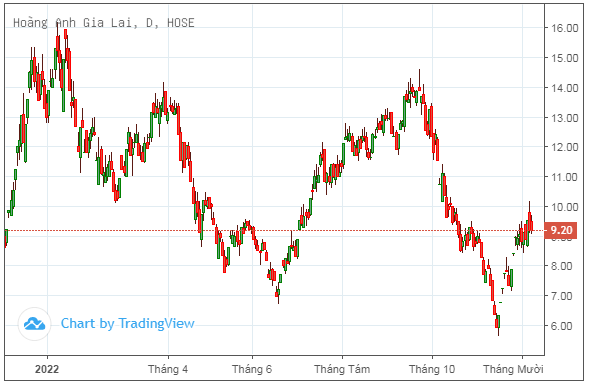Click the 2022 label on time axis

pos(47,369)
